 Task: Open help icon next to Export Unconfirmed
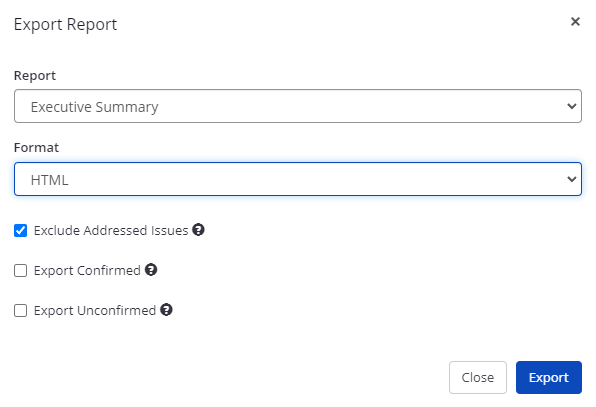(x=166, y=310)
